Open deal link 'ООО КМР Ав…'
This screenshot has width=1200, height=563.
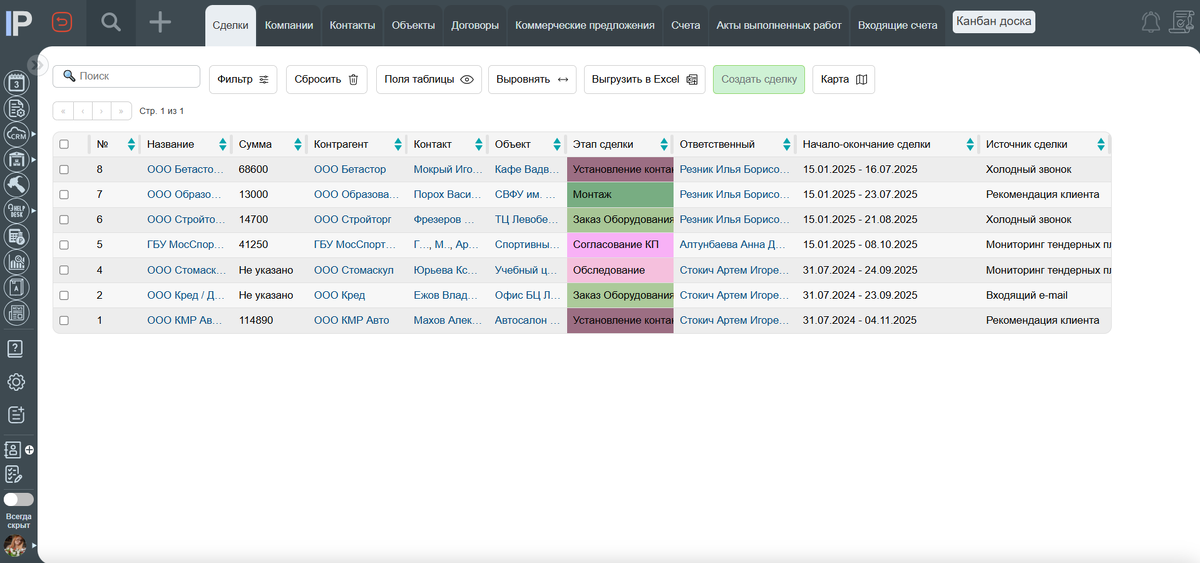click(184, 321)
